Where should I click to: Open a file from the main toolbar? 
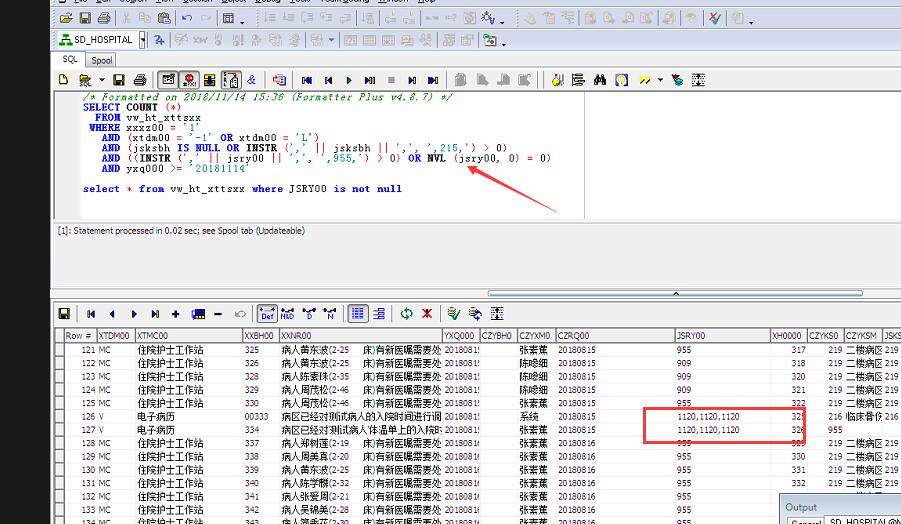coord(66,18)
